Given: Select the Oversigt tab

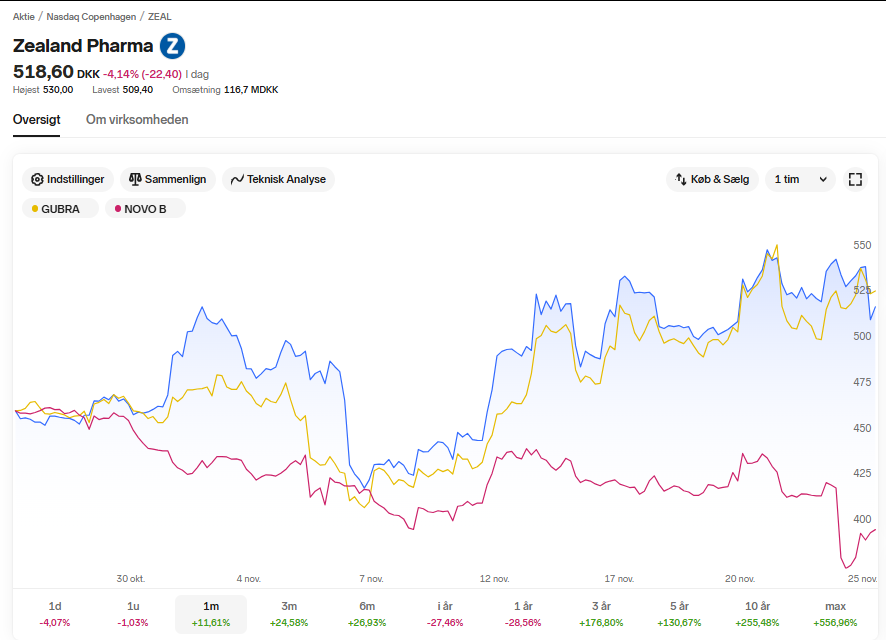Looking at the screenshot, I should tap(37, 120).
